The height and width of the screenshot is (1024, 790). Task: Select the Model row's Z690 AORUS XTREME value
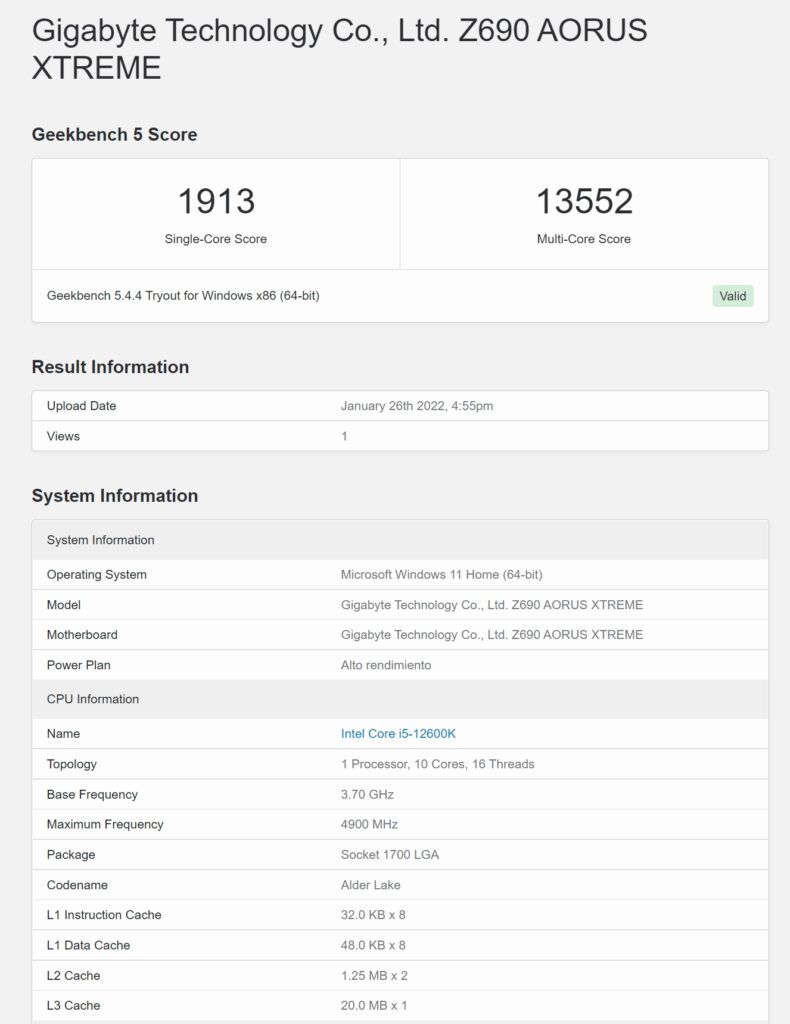[x=492, y=605]
